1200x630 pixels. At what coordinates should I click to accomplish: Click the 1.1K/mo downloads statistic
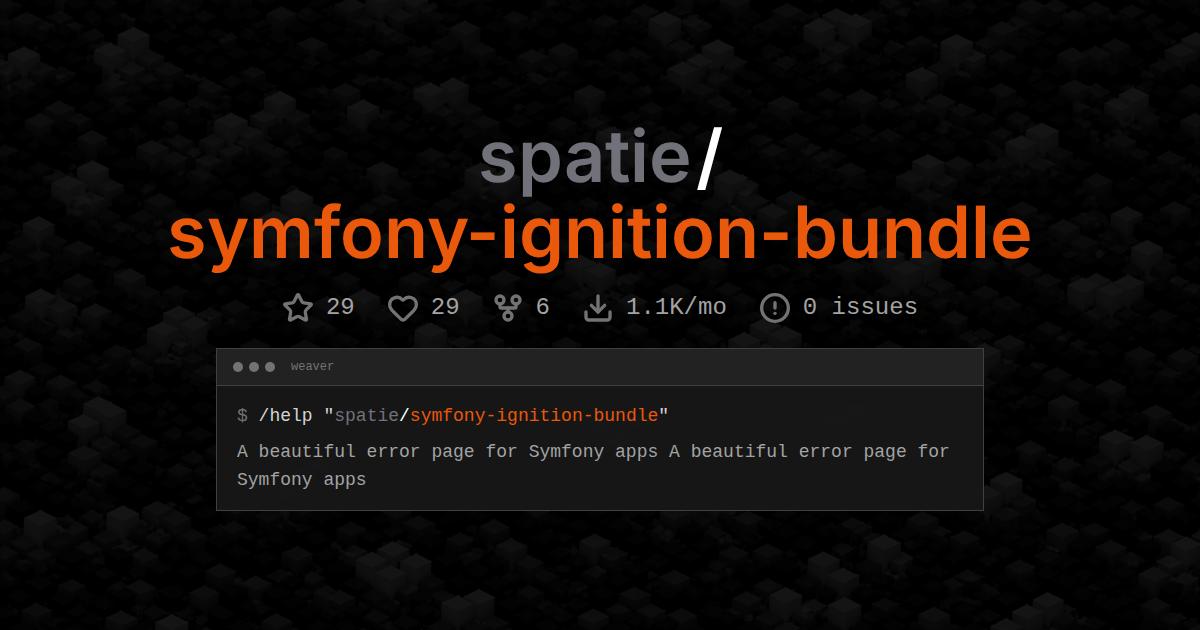[676, 307]
